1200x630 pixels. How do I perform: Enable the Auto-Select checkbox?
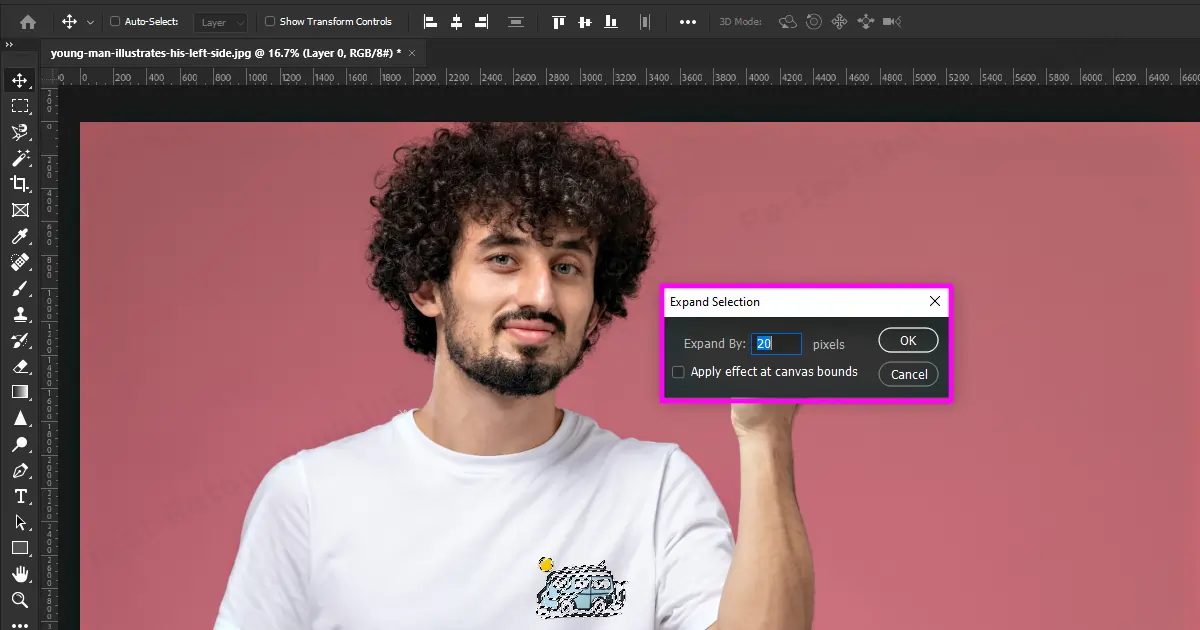pyautogui.click(x=115, y=21)
